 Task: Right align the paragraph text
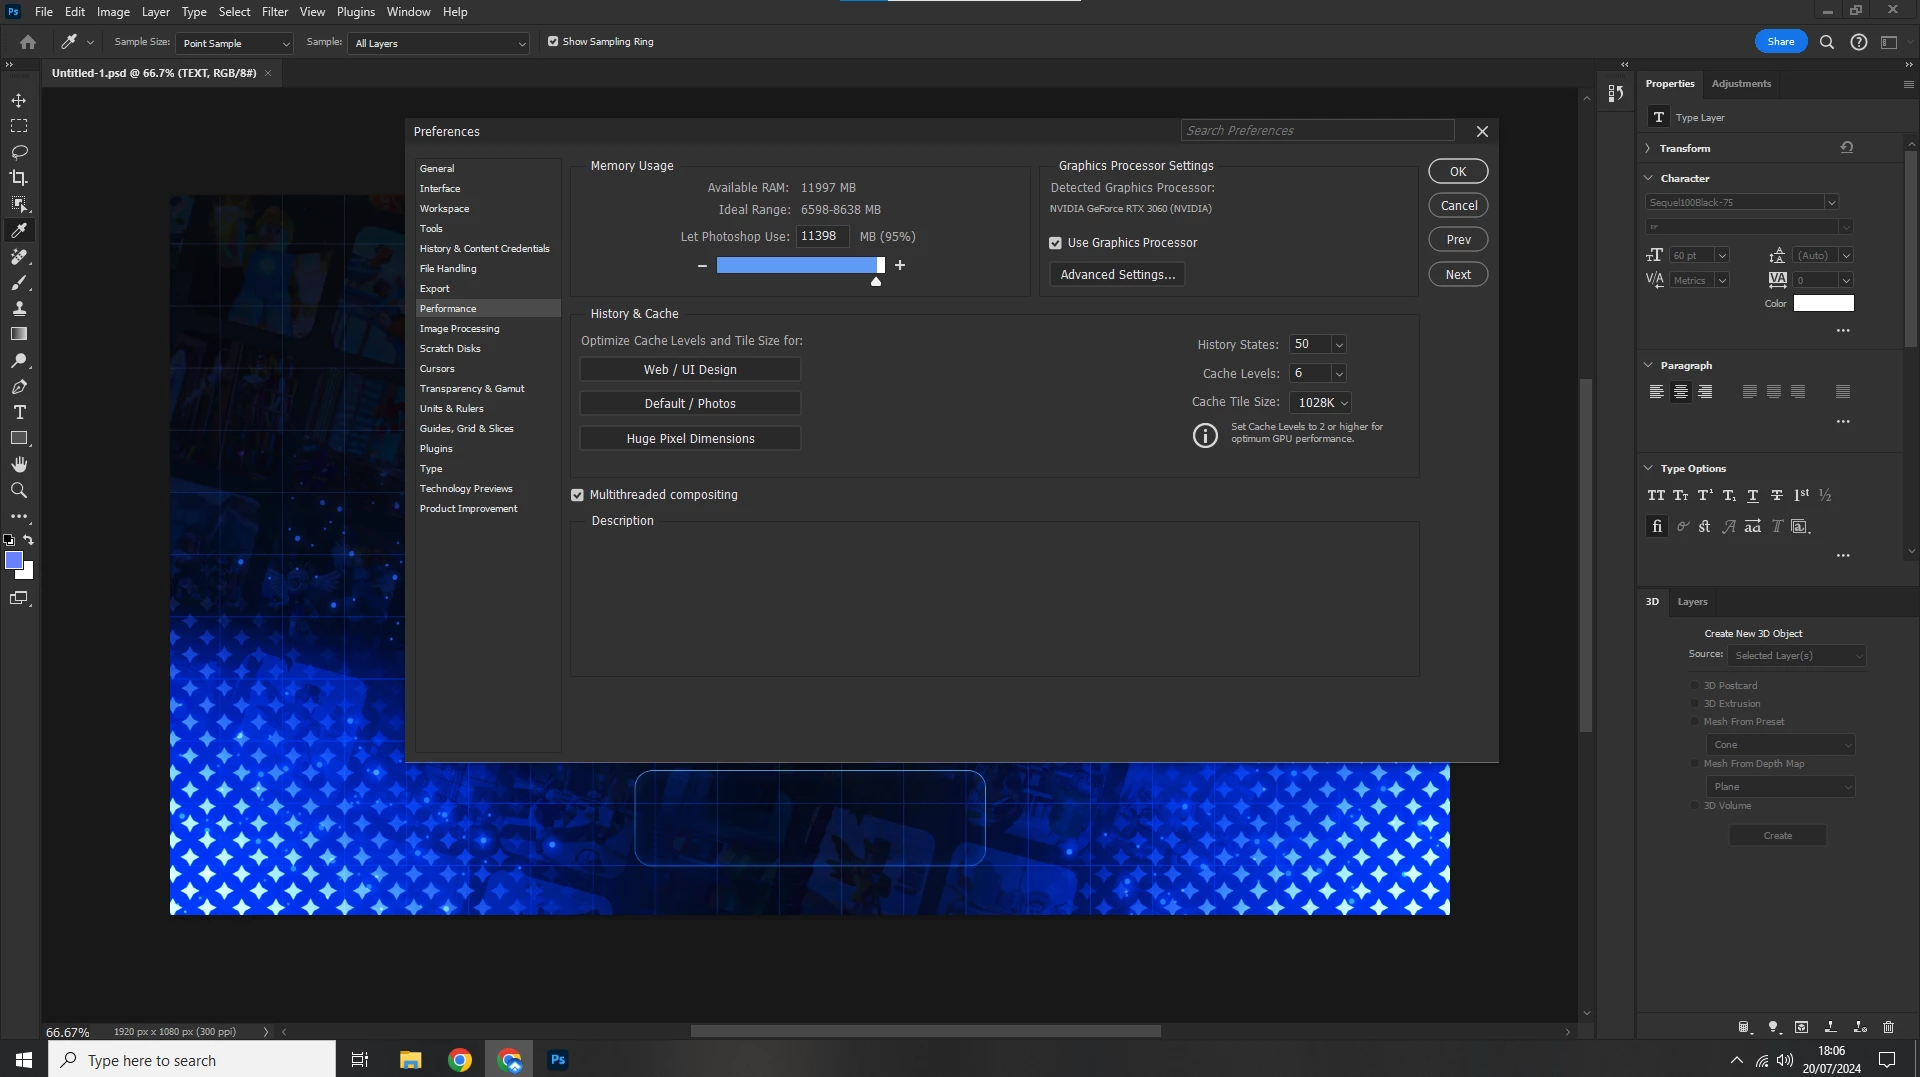click(x=1705, y=392)
